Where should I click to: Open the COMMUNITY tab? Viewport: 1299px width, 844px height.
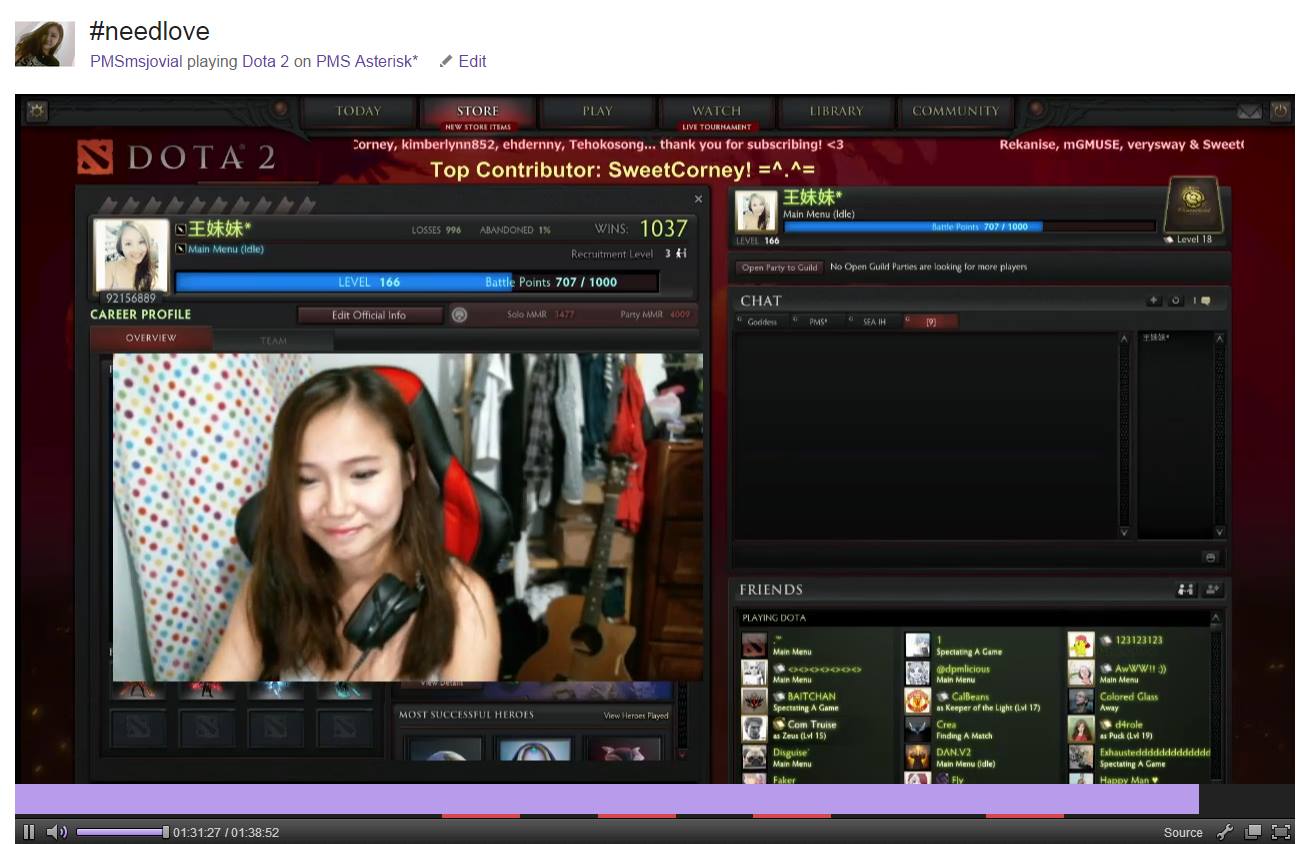click(955, 112)
